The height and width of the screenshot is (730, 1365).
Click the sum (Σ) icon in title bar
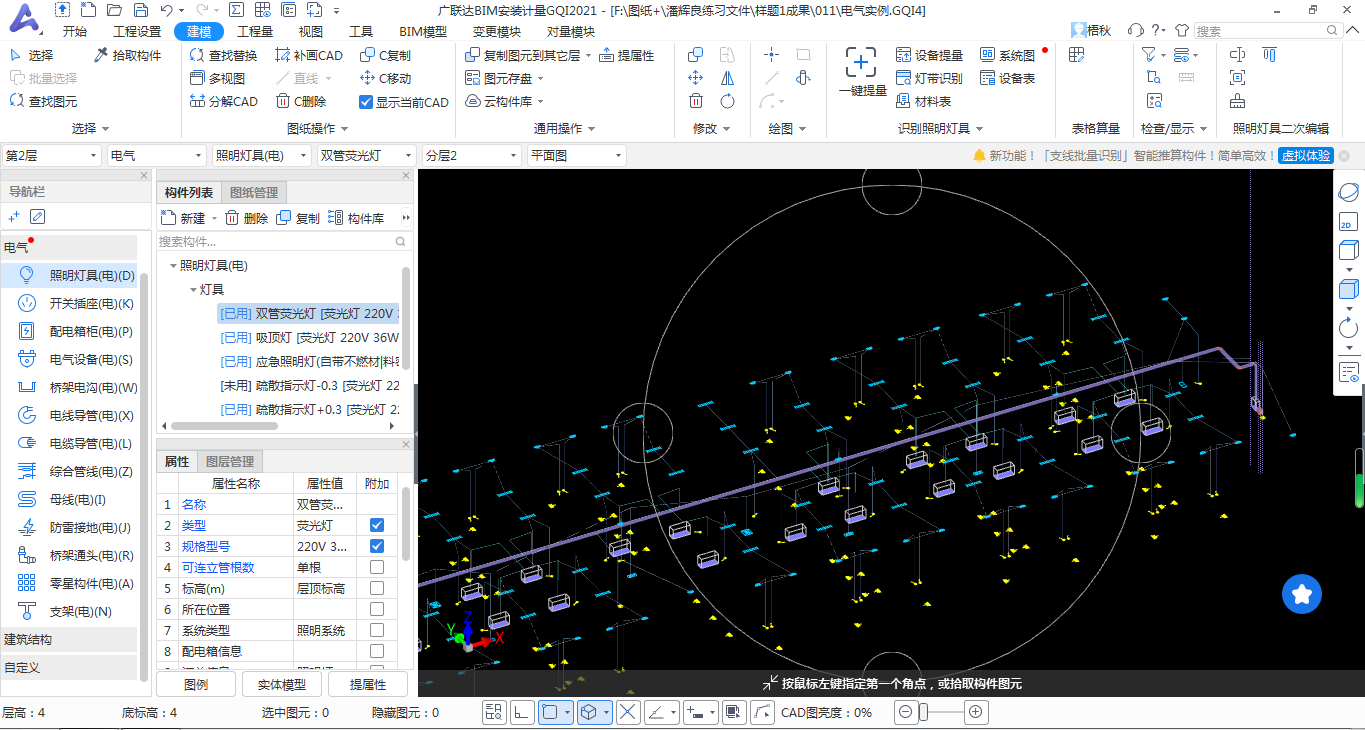tap(236, 10)
